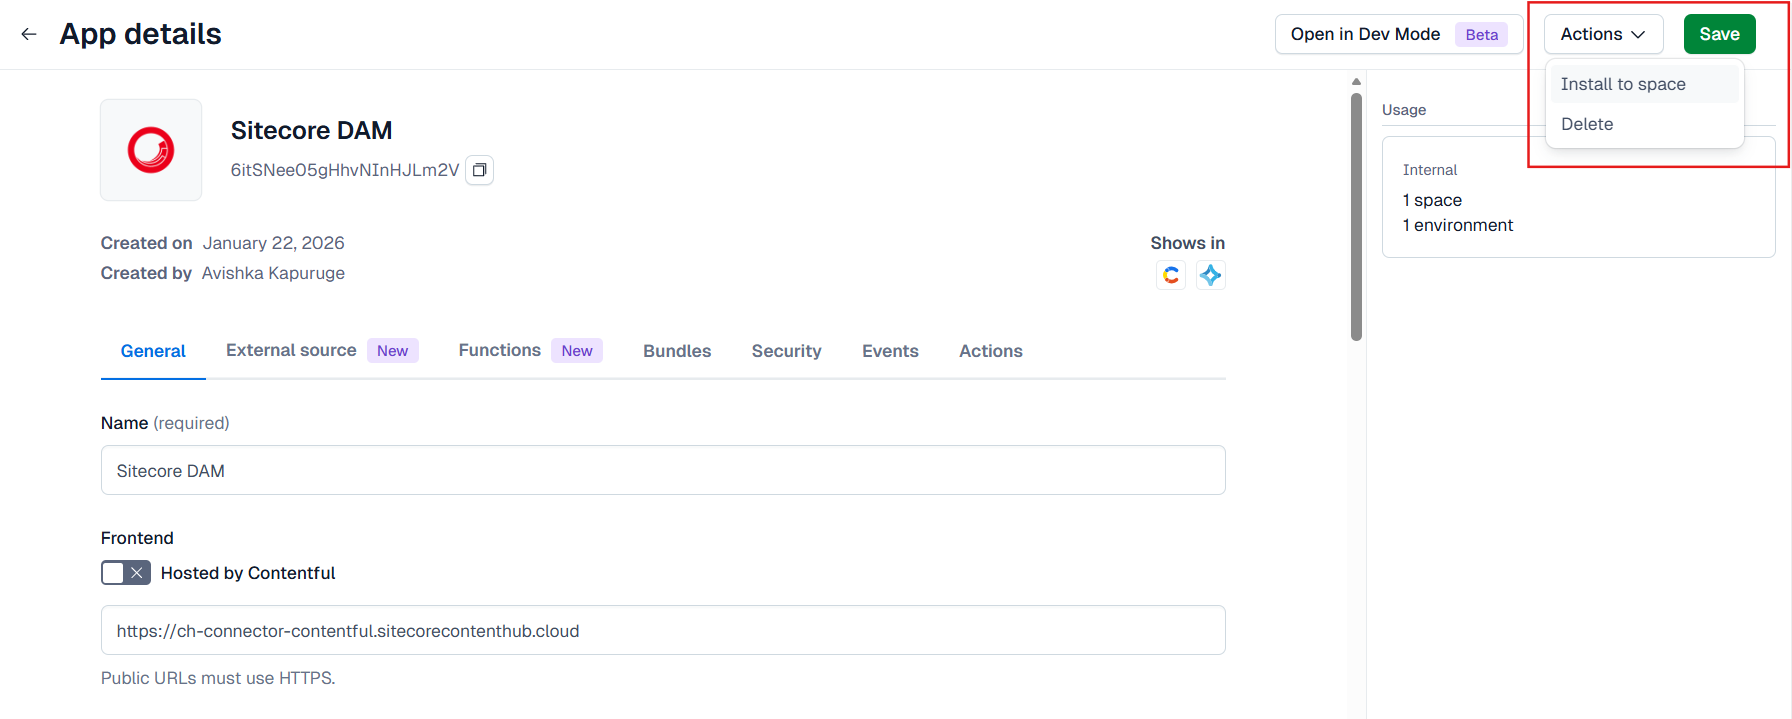
Task: Click the 1 environment usage text
Action: click(x=1458, y=225)
